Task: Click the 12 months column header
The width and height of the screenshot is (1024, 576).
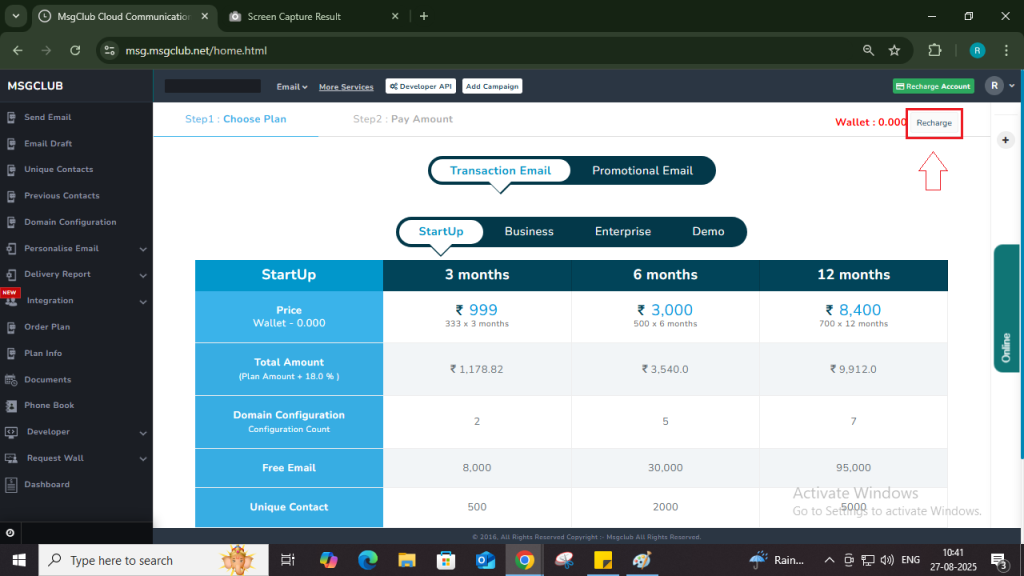Action: point(854,275)
